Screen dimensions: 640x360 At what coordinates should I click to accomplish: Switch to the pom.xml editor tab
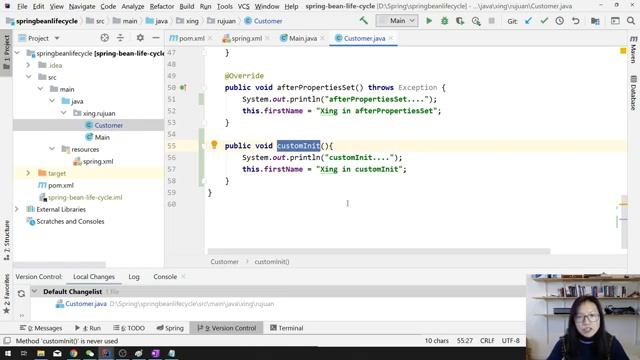[x=187, y=38]
